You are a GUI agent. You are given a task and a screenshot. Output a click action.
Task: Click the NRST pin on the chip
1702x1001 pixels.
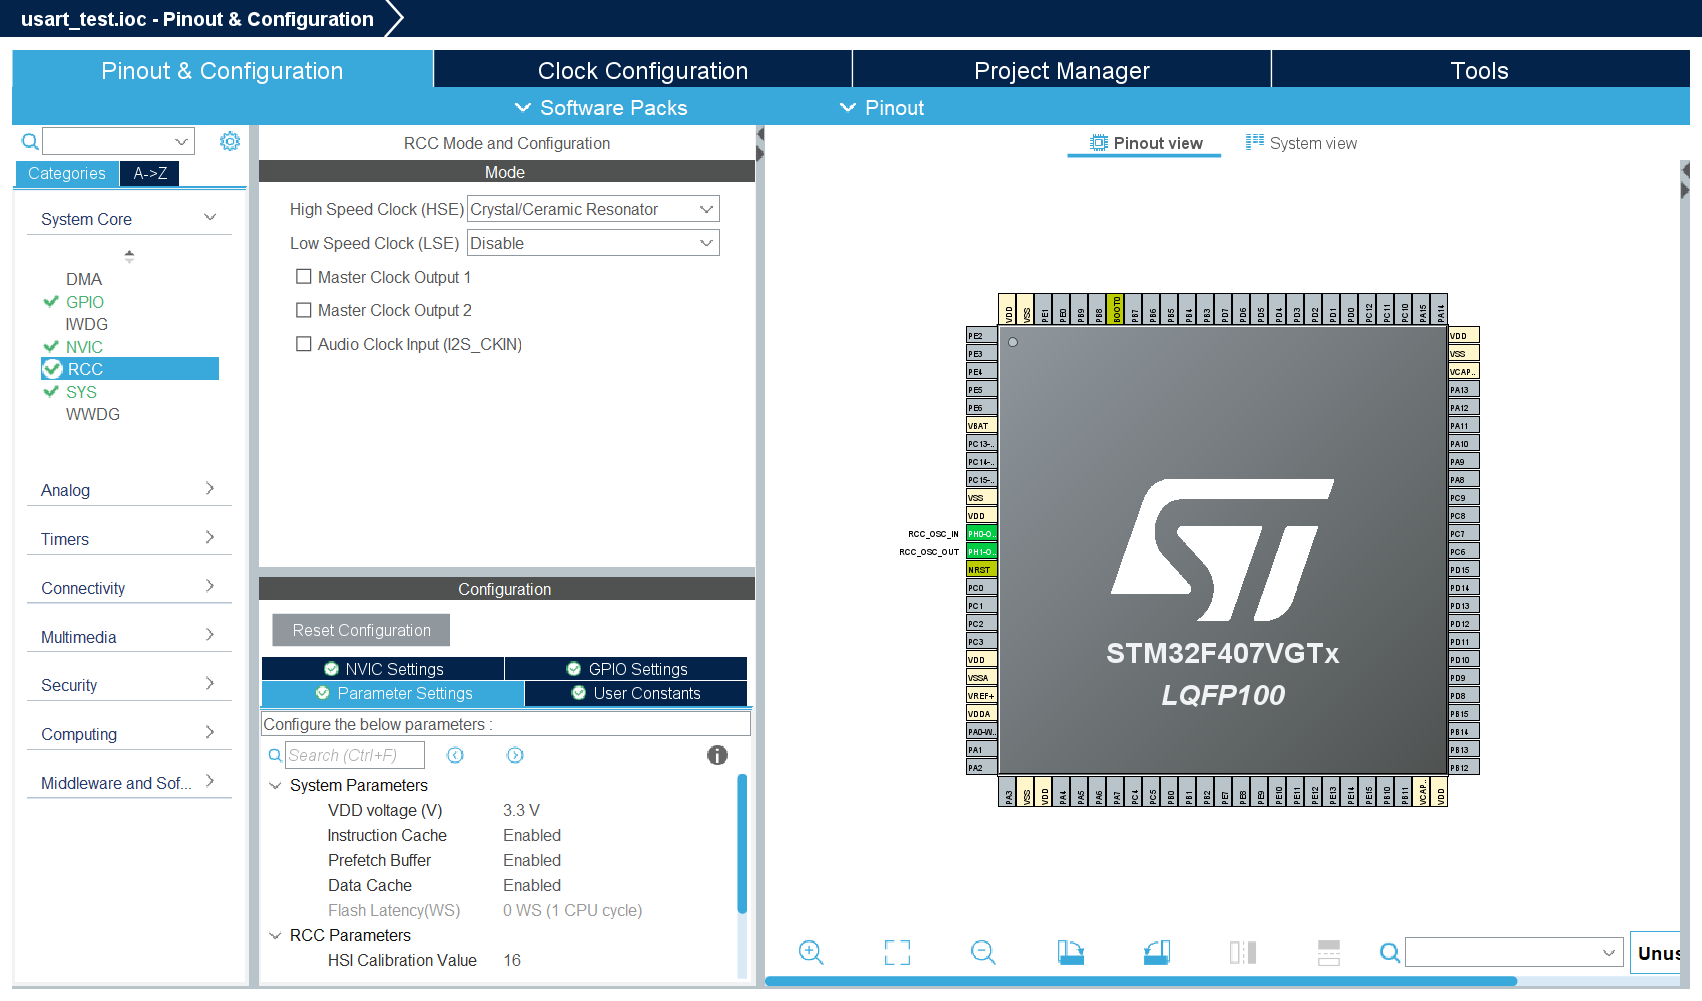pos(981,570)
